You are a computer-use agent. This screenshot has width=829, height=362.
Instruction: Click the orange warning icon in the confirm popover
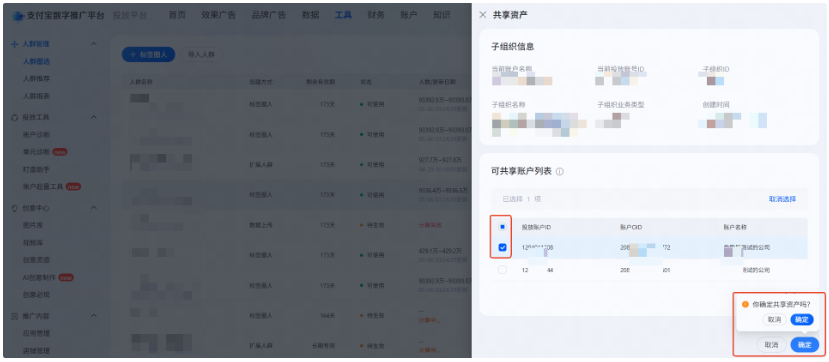pos(745,304)
